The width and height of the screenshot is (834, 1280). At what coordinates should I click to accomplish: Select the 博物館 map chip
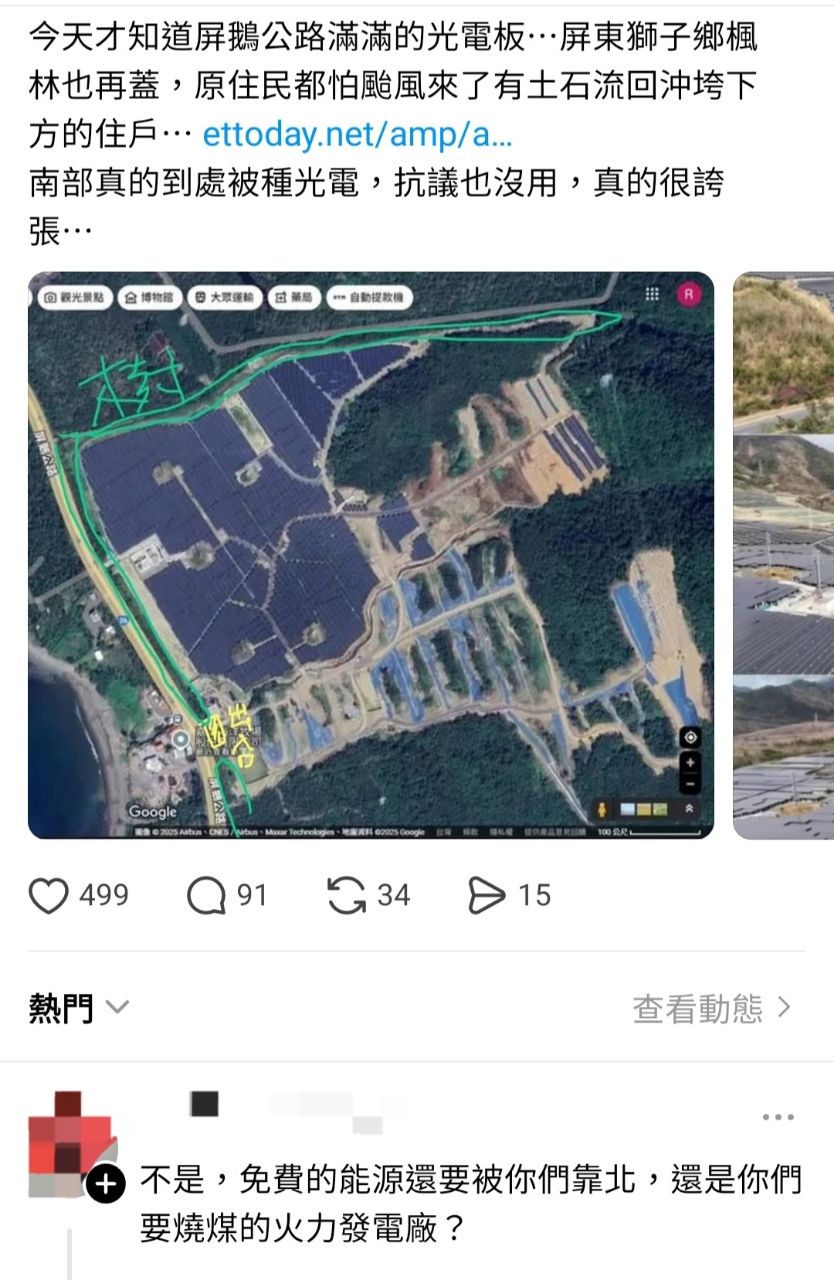coord(151,297)
